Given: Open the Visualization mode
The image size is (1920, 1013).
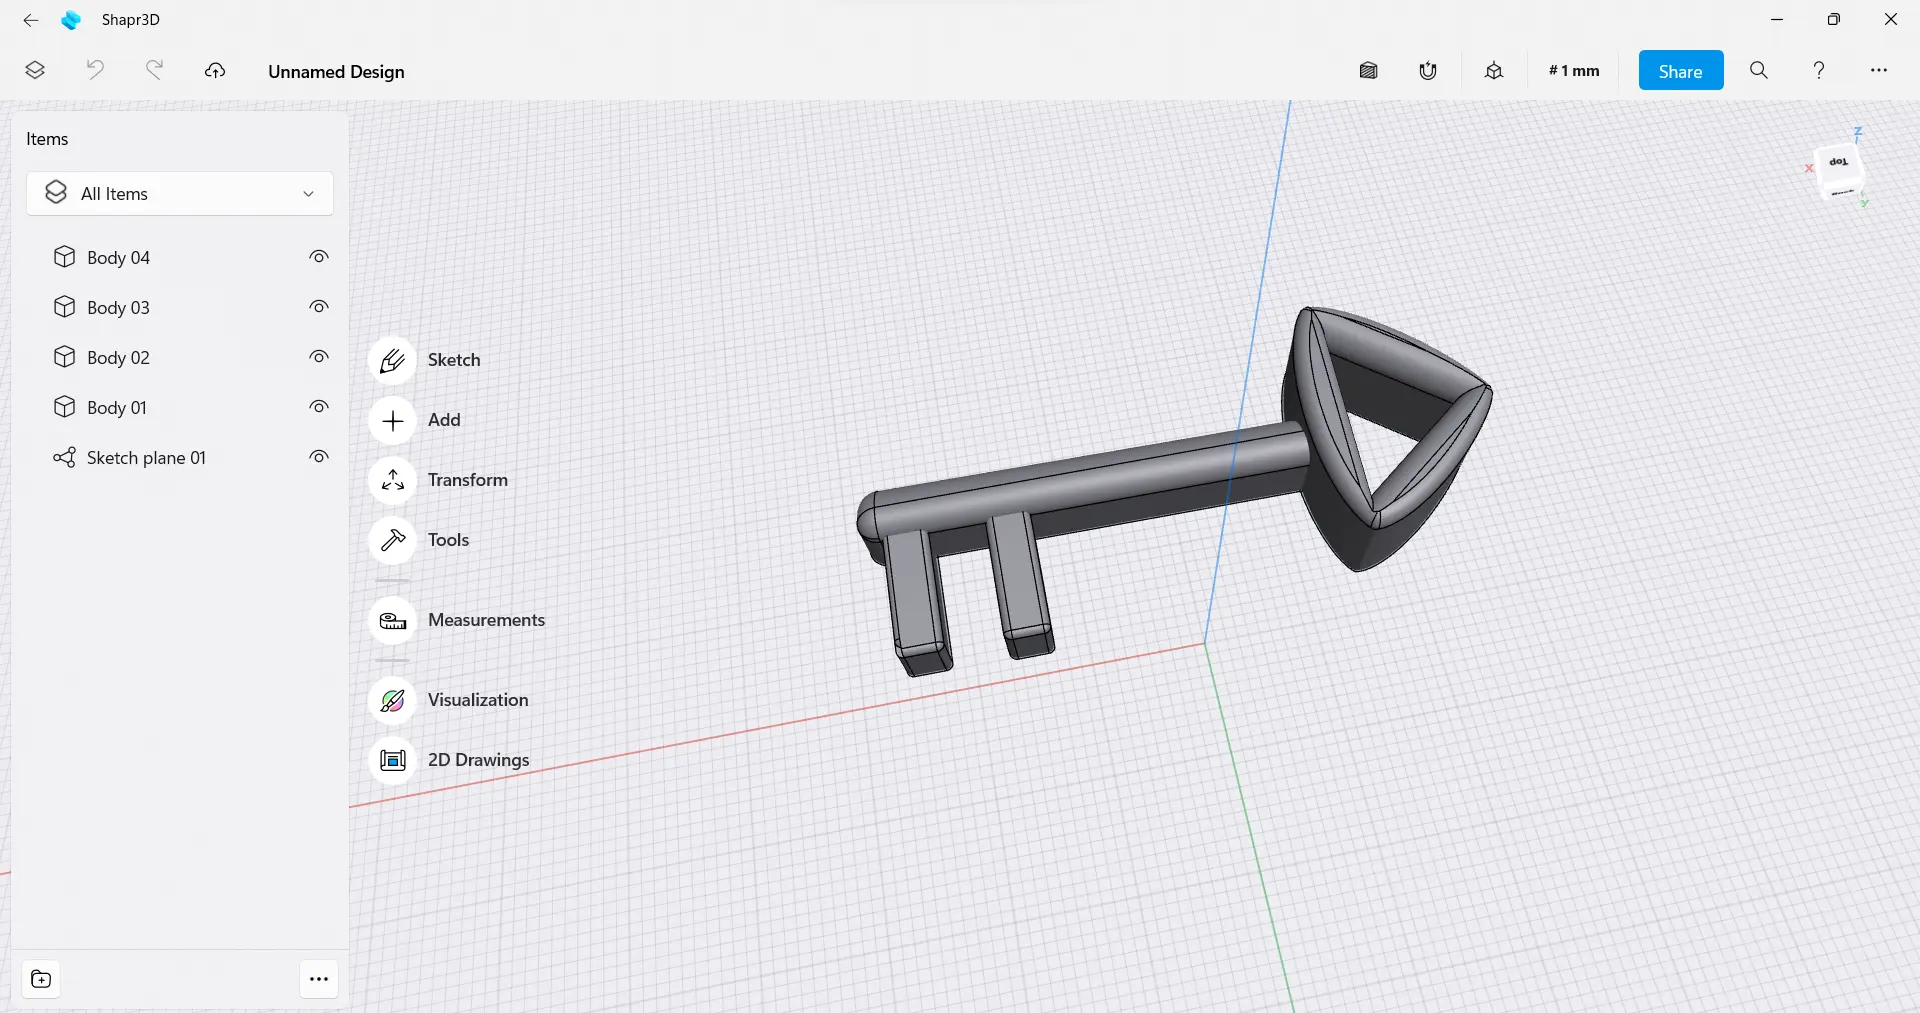Looking at the screenshot, I should point(392,700).
